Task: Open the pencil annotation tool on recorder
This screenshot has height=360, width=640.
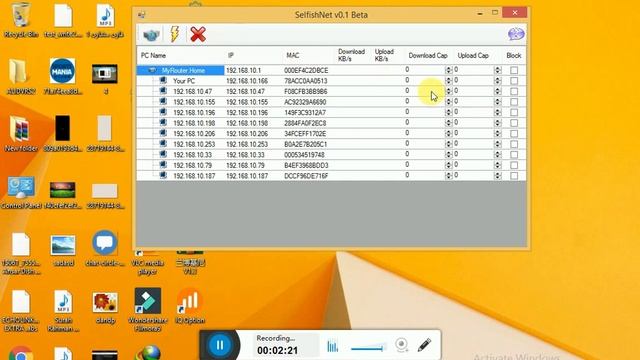Action: [x=424, y=345]
